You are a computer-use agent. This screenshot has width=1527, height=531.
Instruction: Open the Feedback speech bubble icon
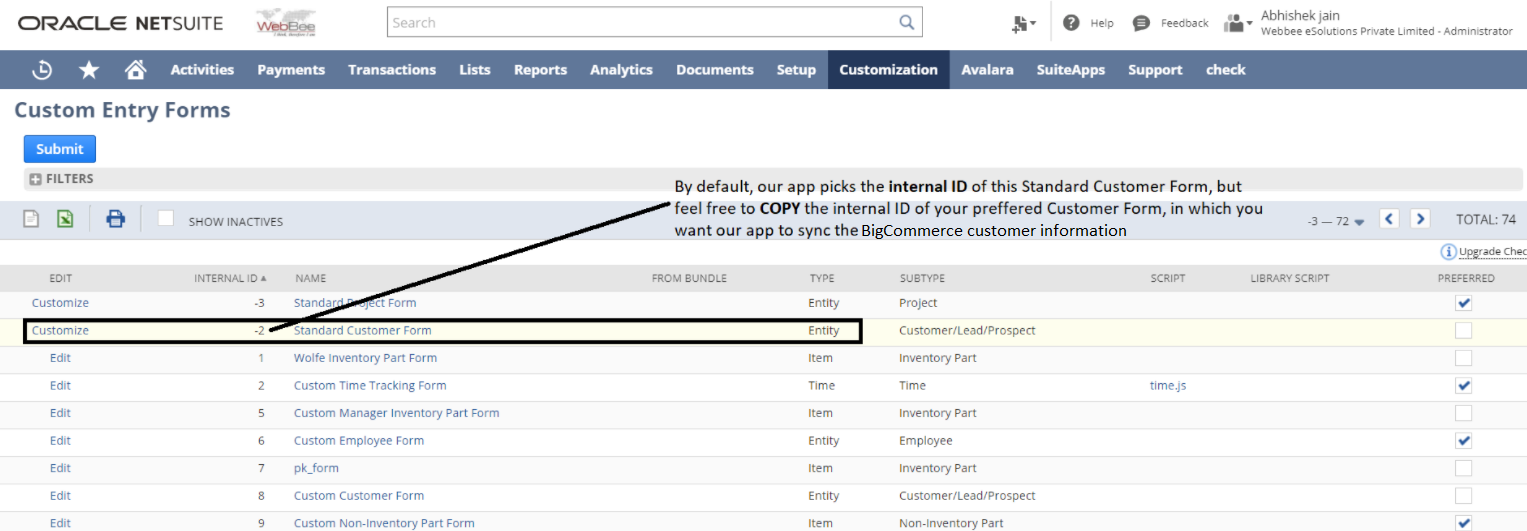pyautogui.click(x=1141, y=23)
